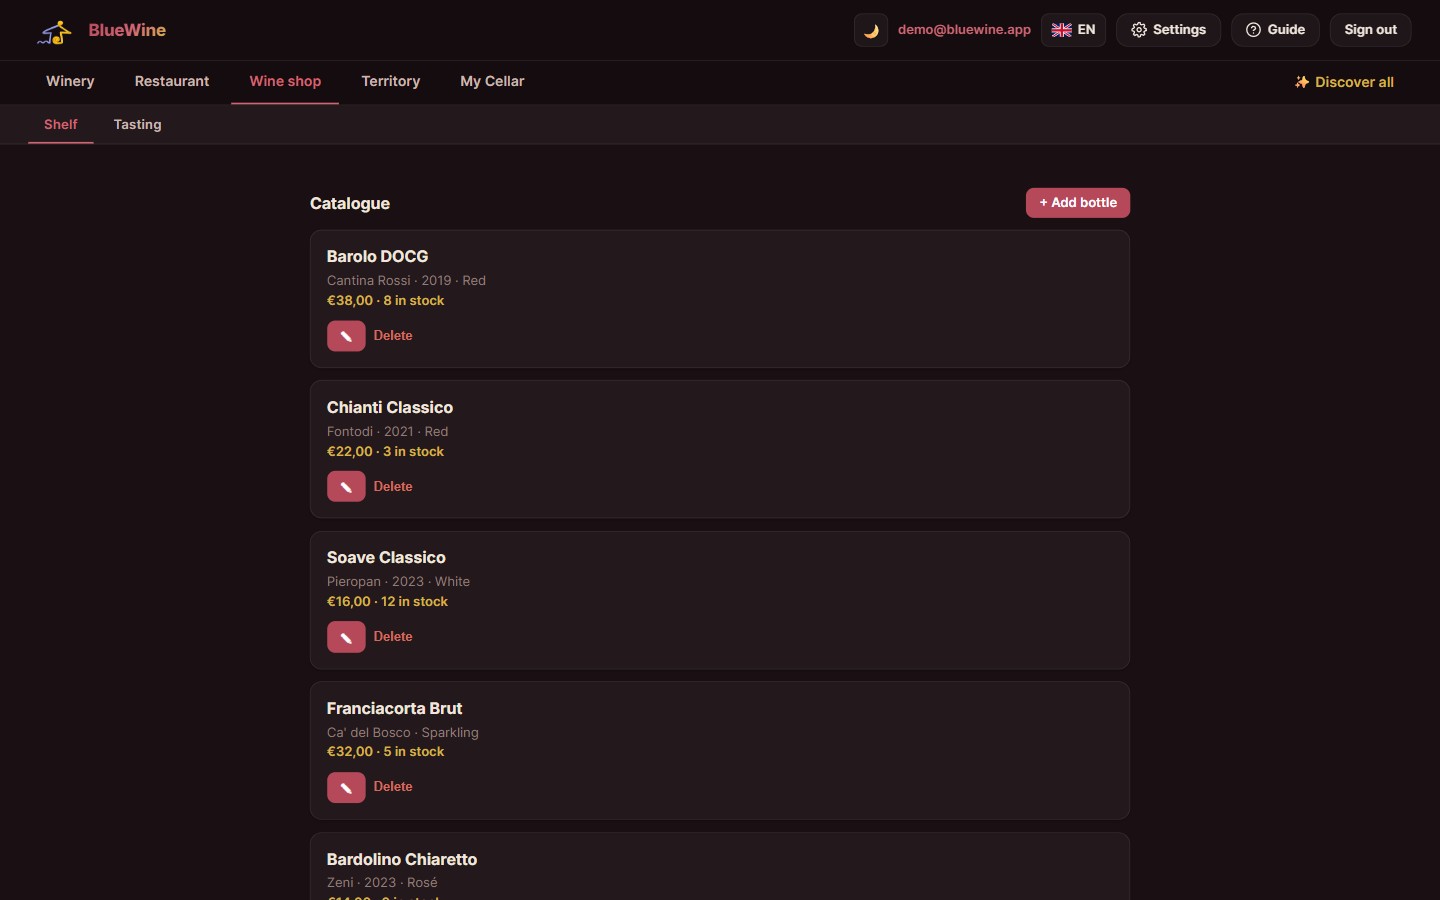Click 'Fontodi · 2021 · Red' text

pyautogui.click(x=387, y=432)
